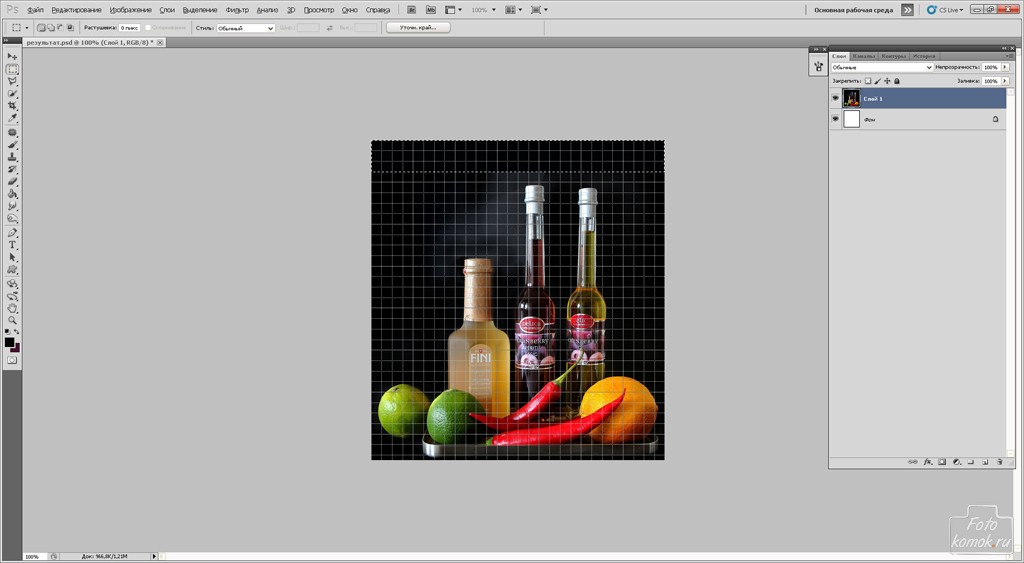The image size is (1024, 563).
Task: Choose the Clone Stamp tool
Action: [x=13, y=157]
